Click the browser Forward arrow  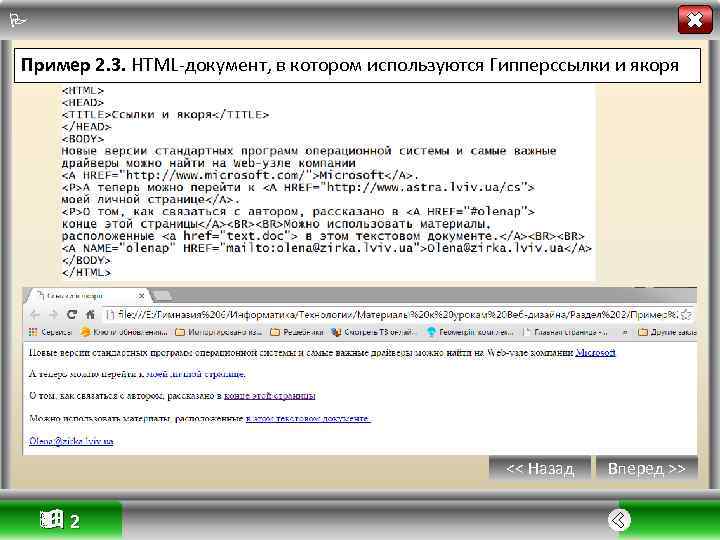click(53, 315)
